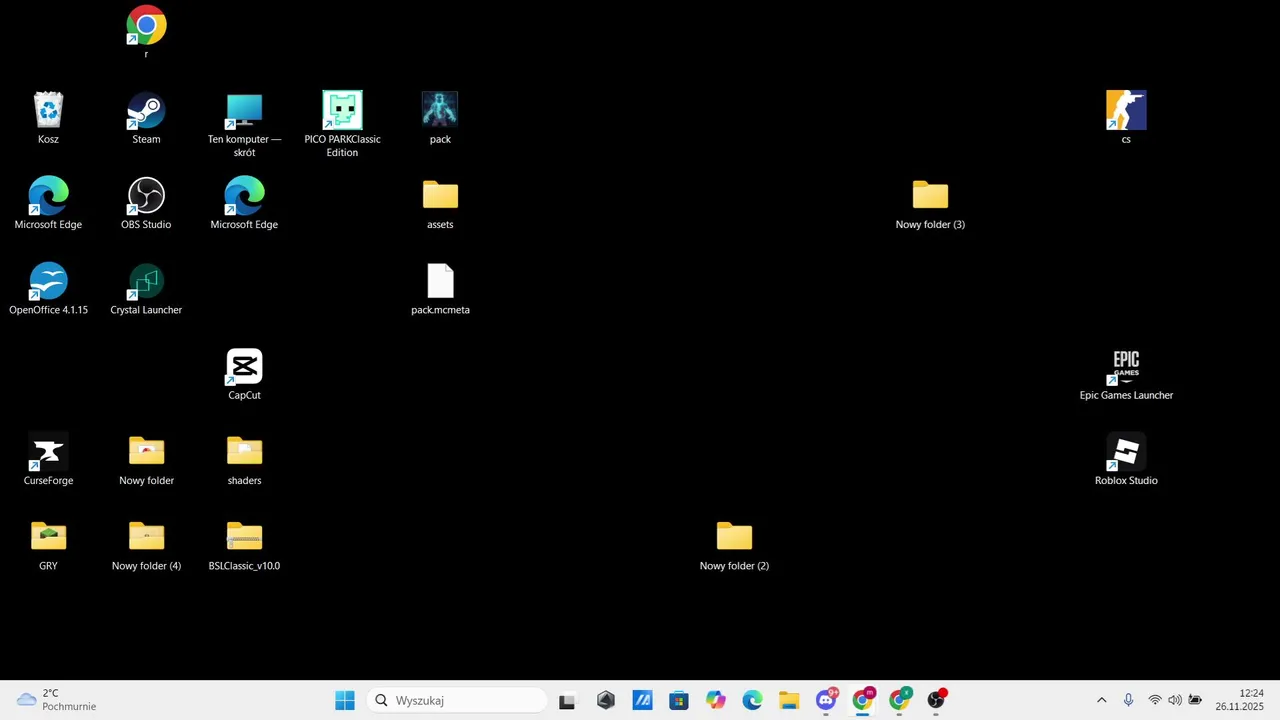Open Task View from the taskbar
Viewport: 1280px width, 720px height.
coord(567,700)
